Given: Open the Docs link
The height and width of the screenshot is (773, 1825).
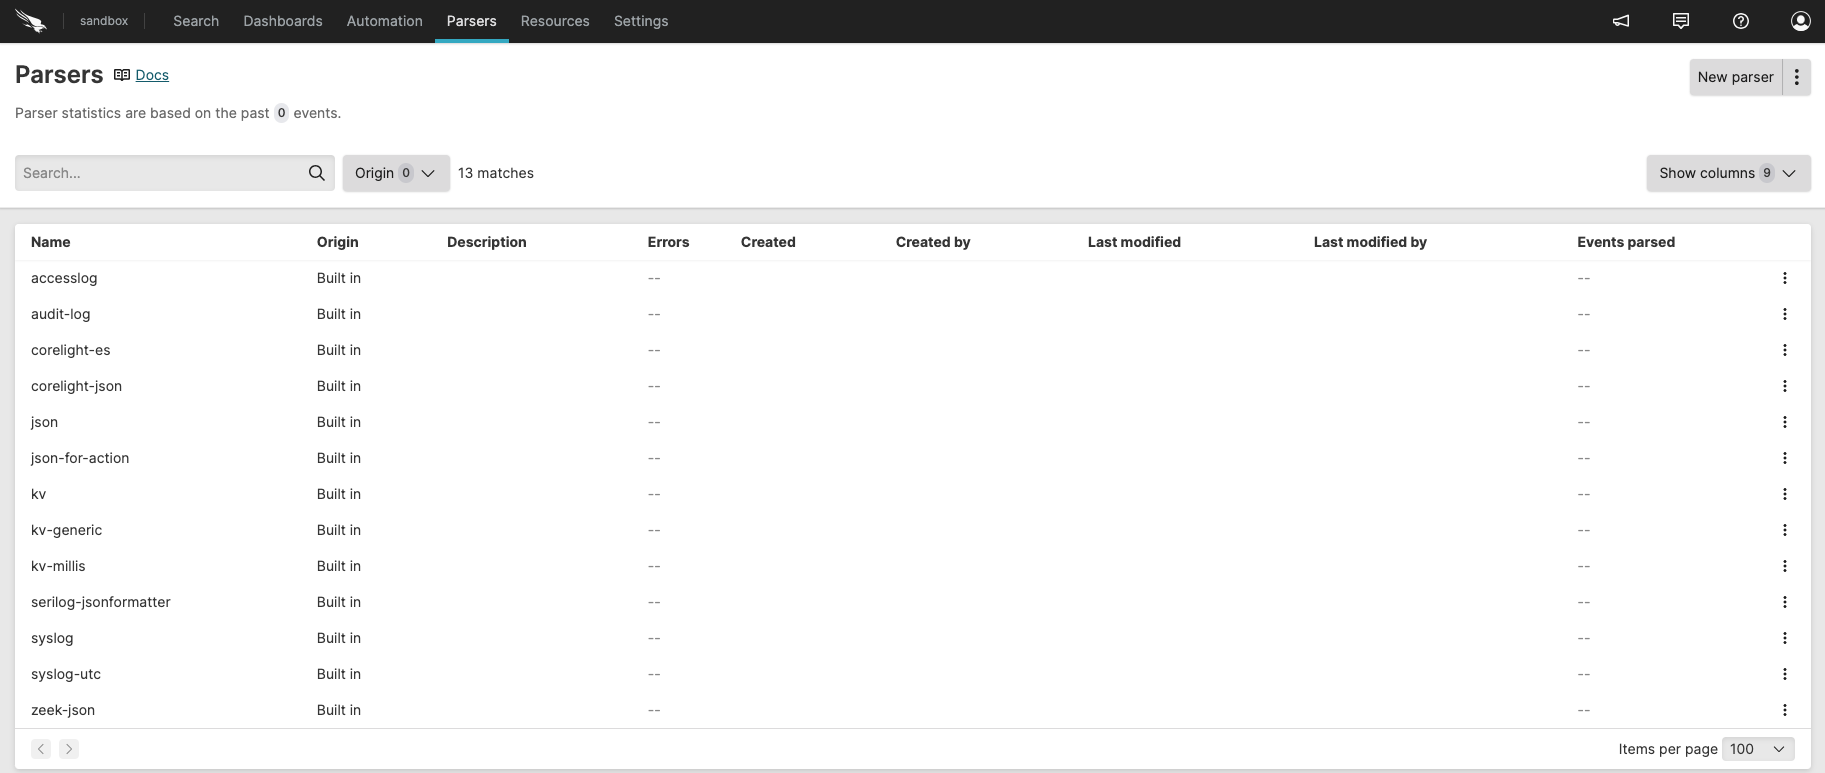Looking at the screenshot, I should pyautogui.click(x=152, y=75).
